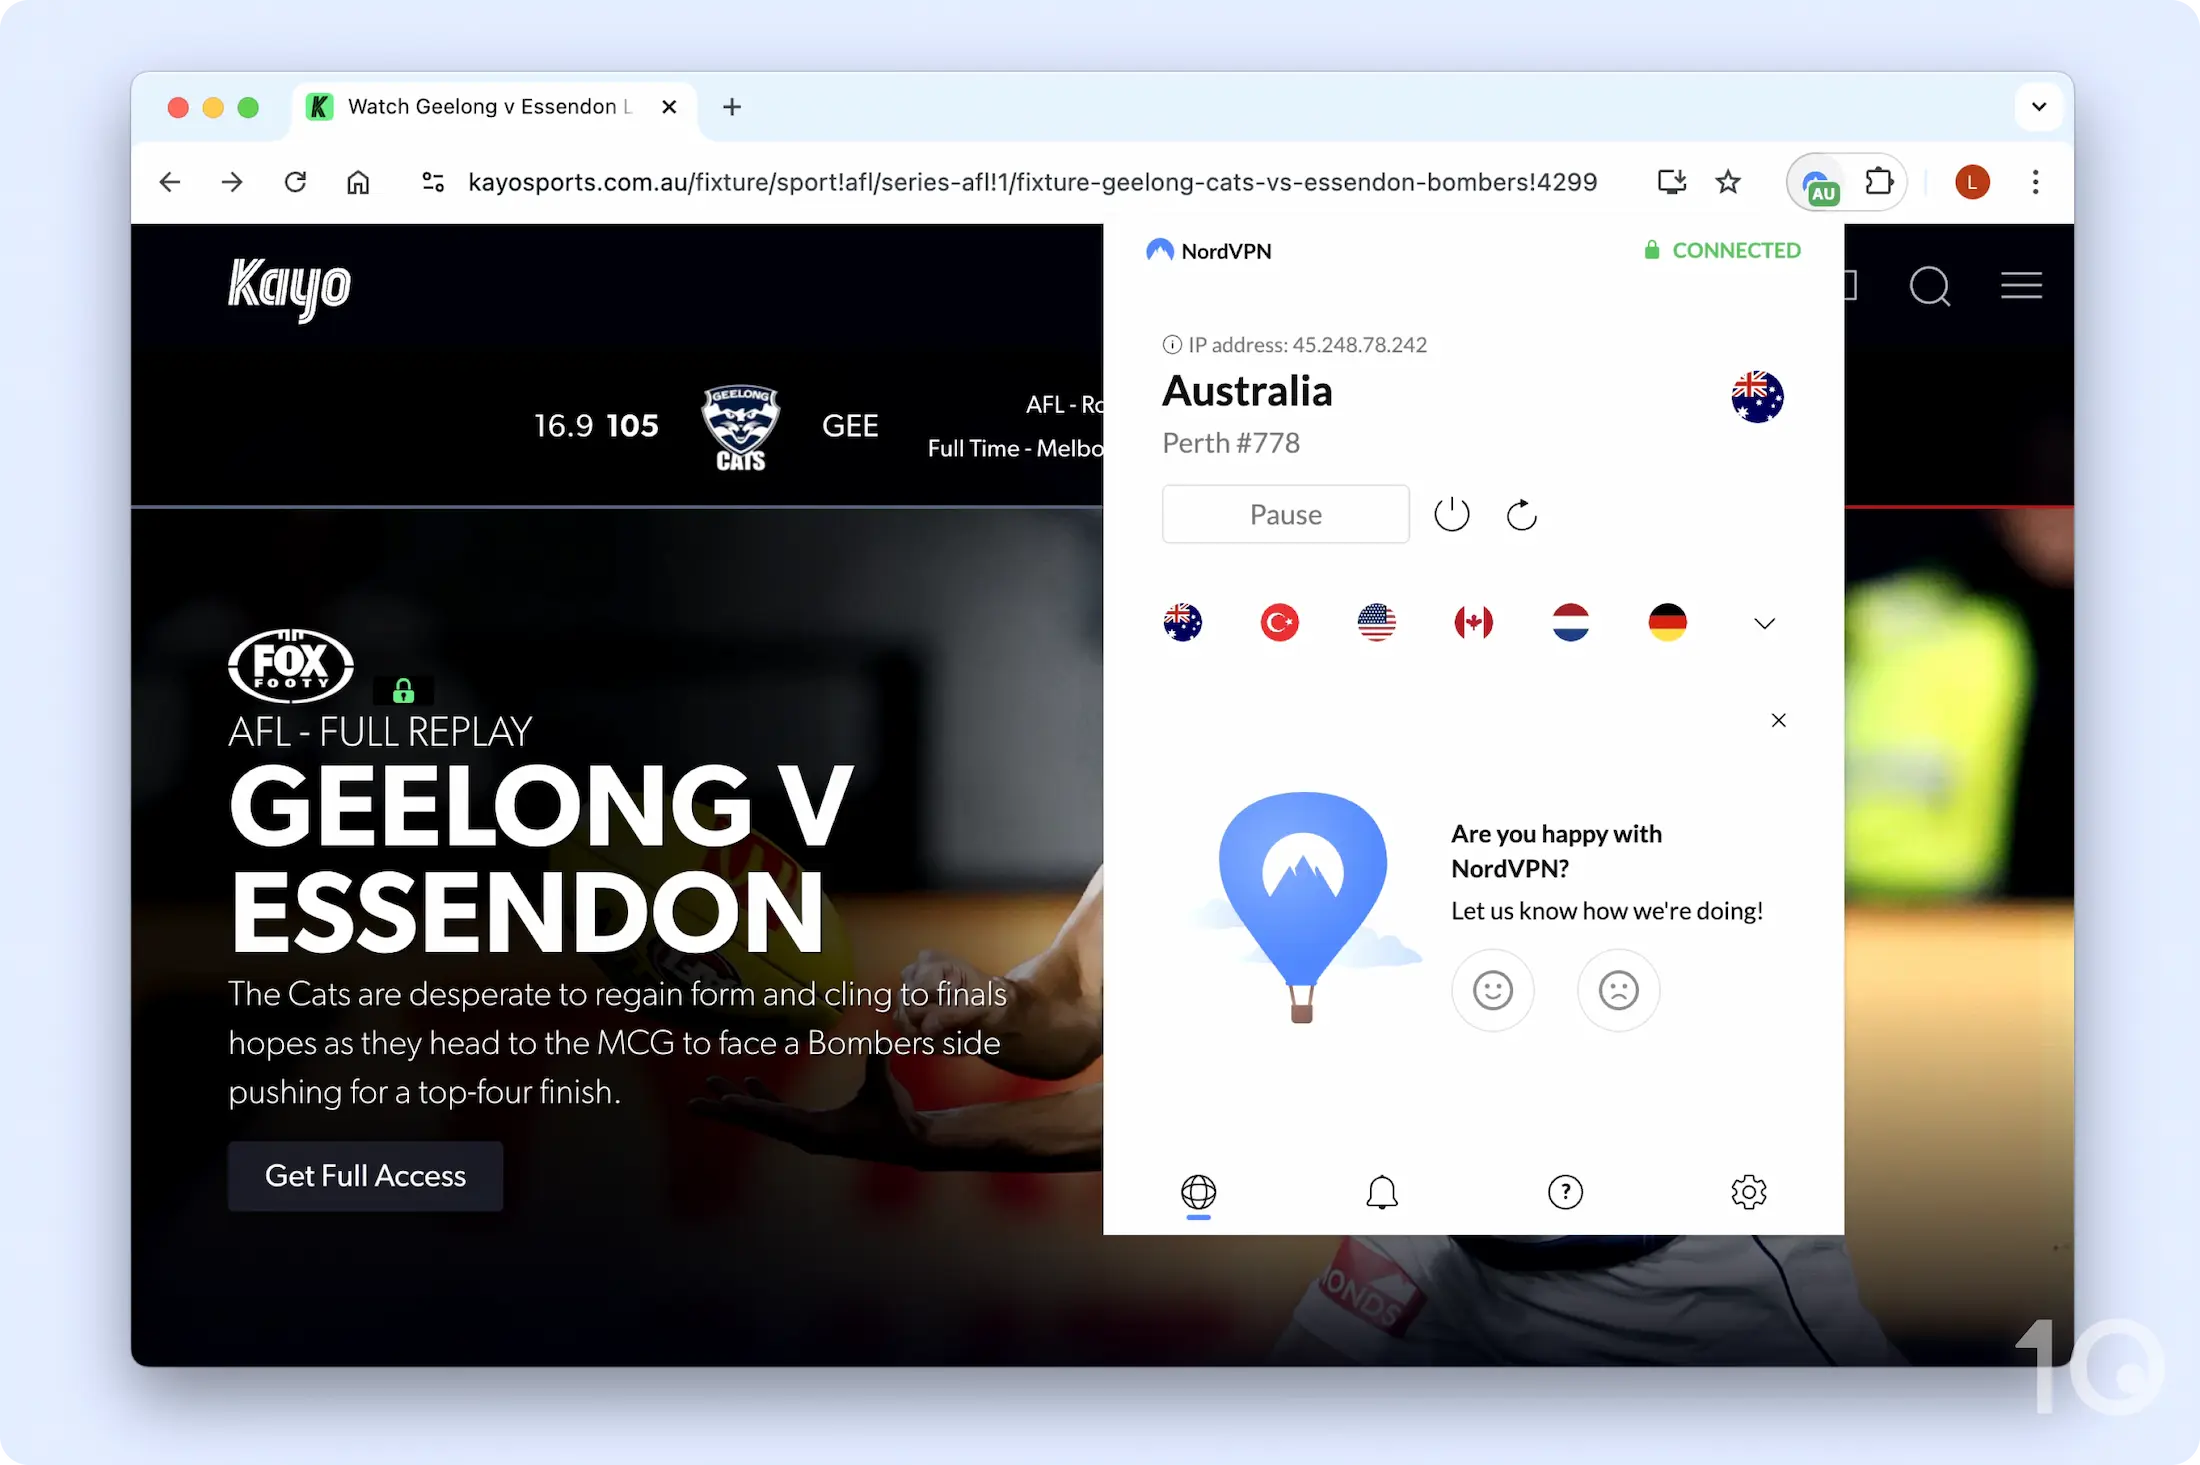The image size is (2200, 1465).
Task: Click the NordVPN power/disconnect icon
Action: click(x=1450, y=513)
